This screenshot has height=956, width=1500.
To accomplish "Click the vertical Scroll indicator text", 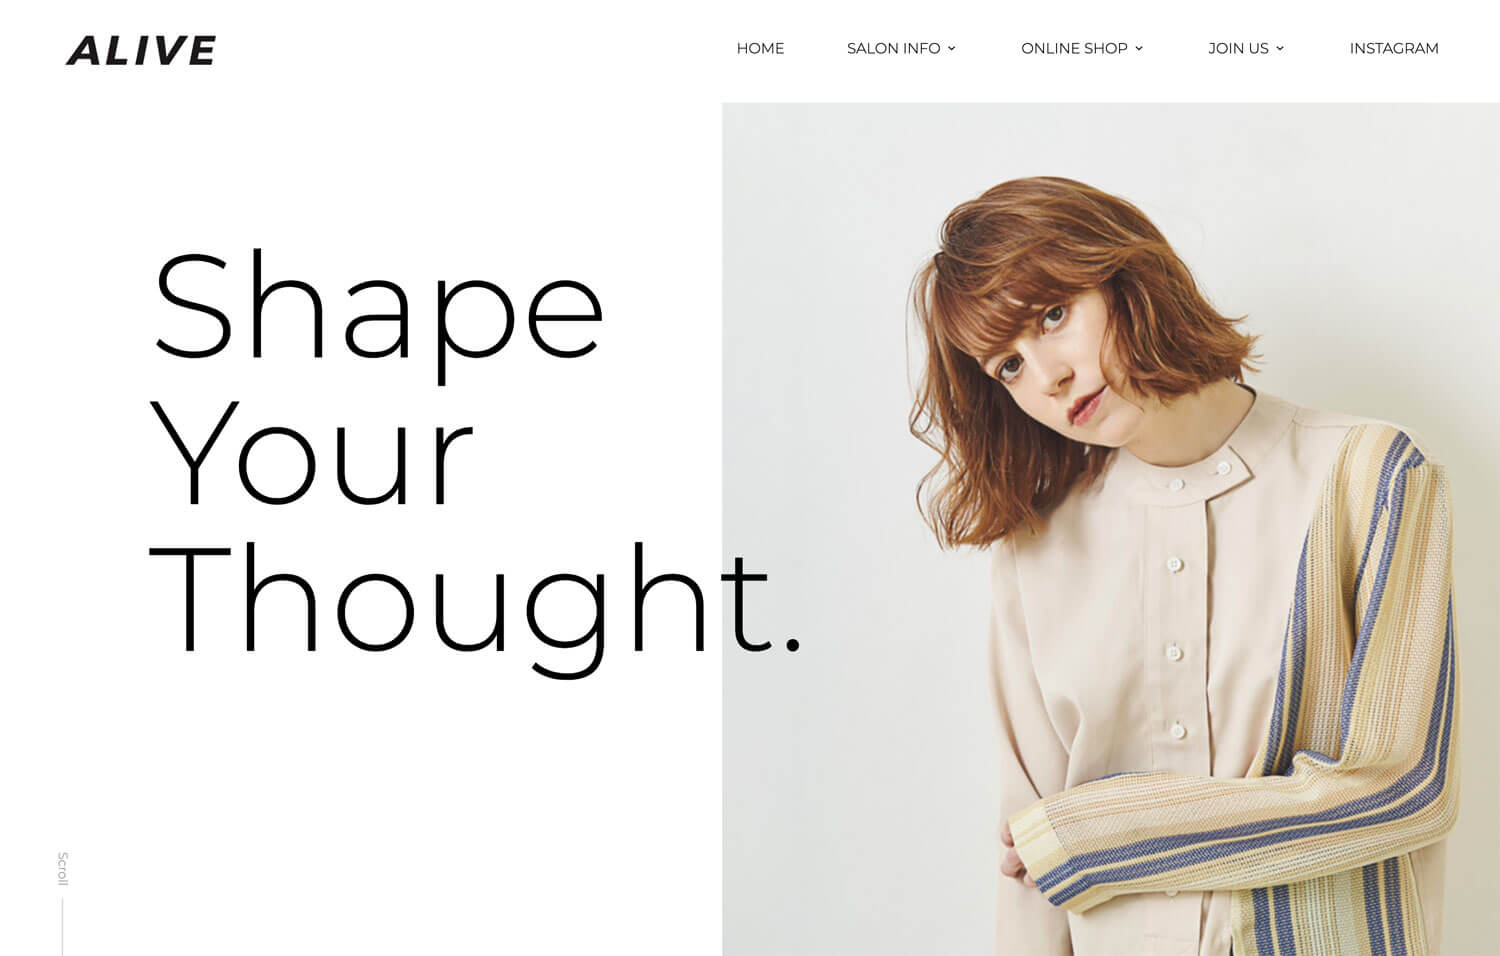I will 63,869.
